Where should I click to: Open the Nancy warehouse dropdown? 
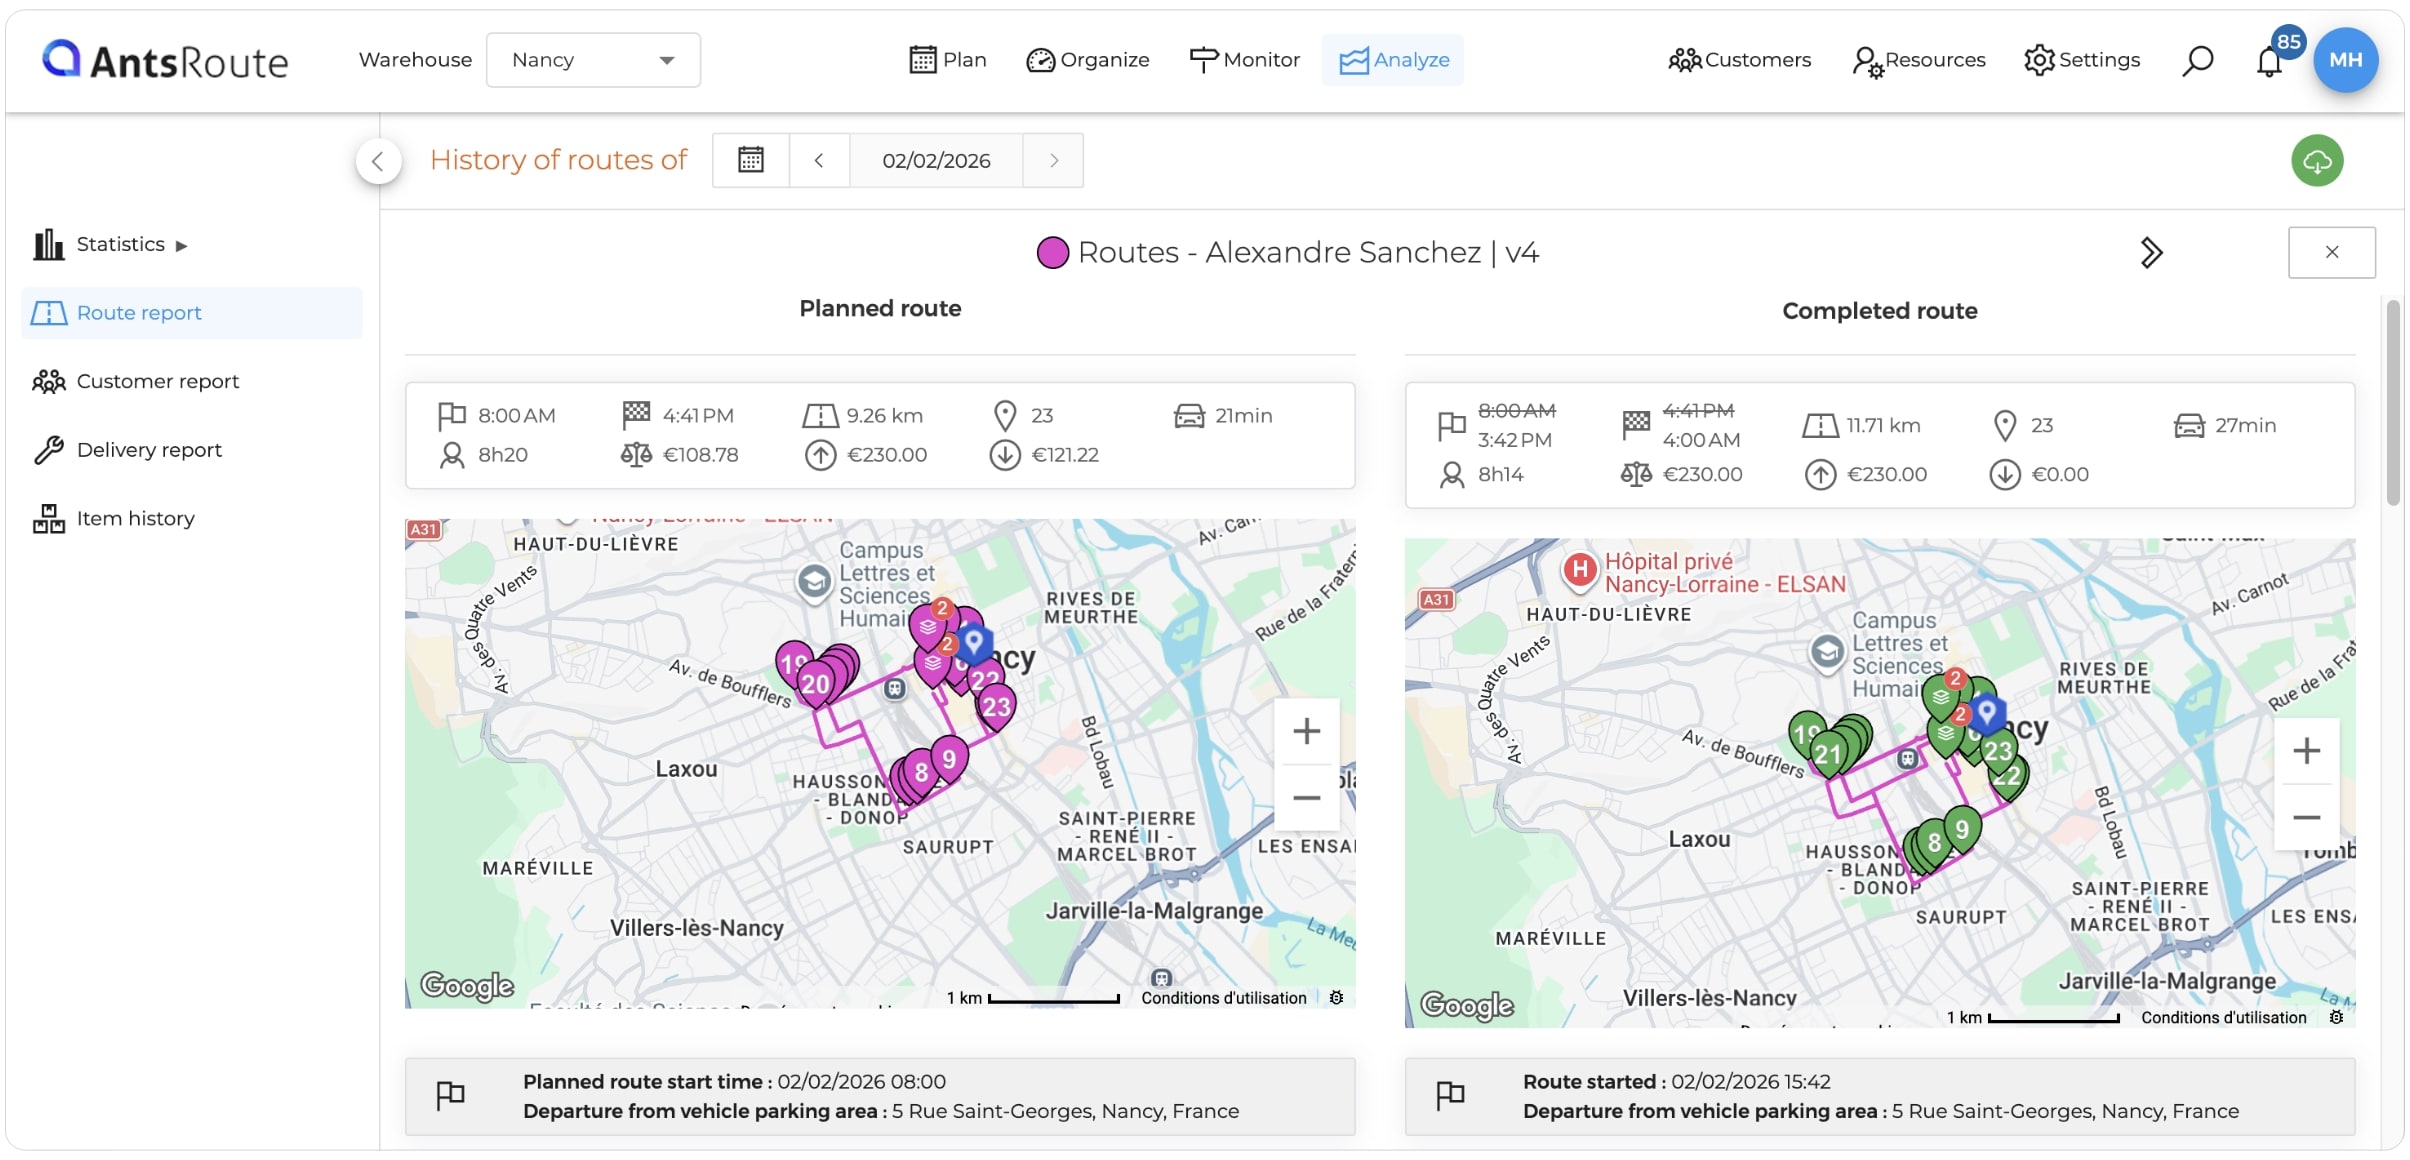[593, 60]
